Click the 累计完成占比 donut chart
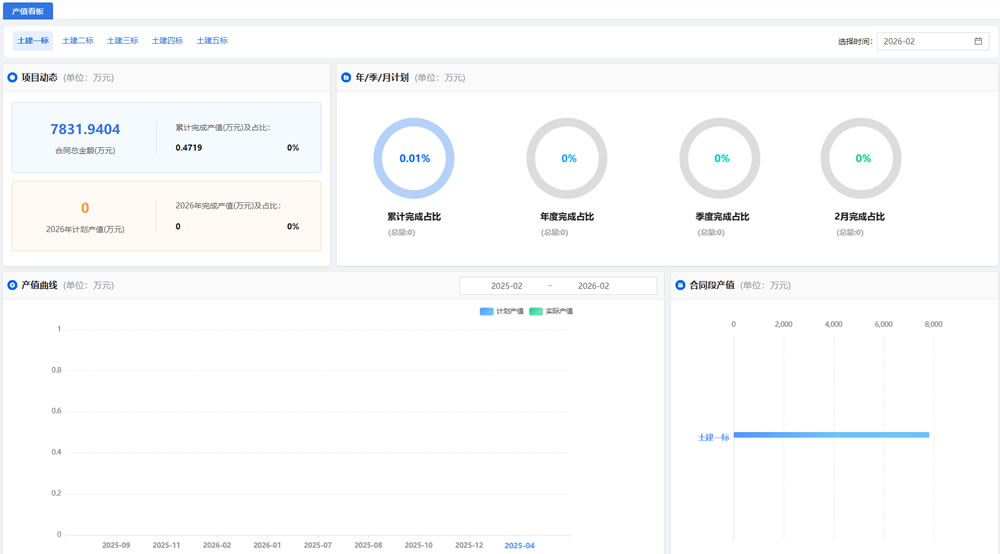Image resolution: width=1000 pixels, height=554 pixels. tap(414, 158)
